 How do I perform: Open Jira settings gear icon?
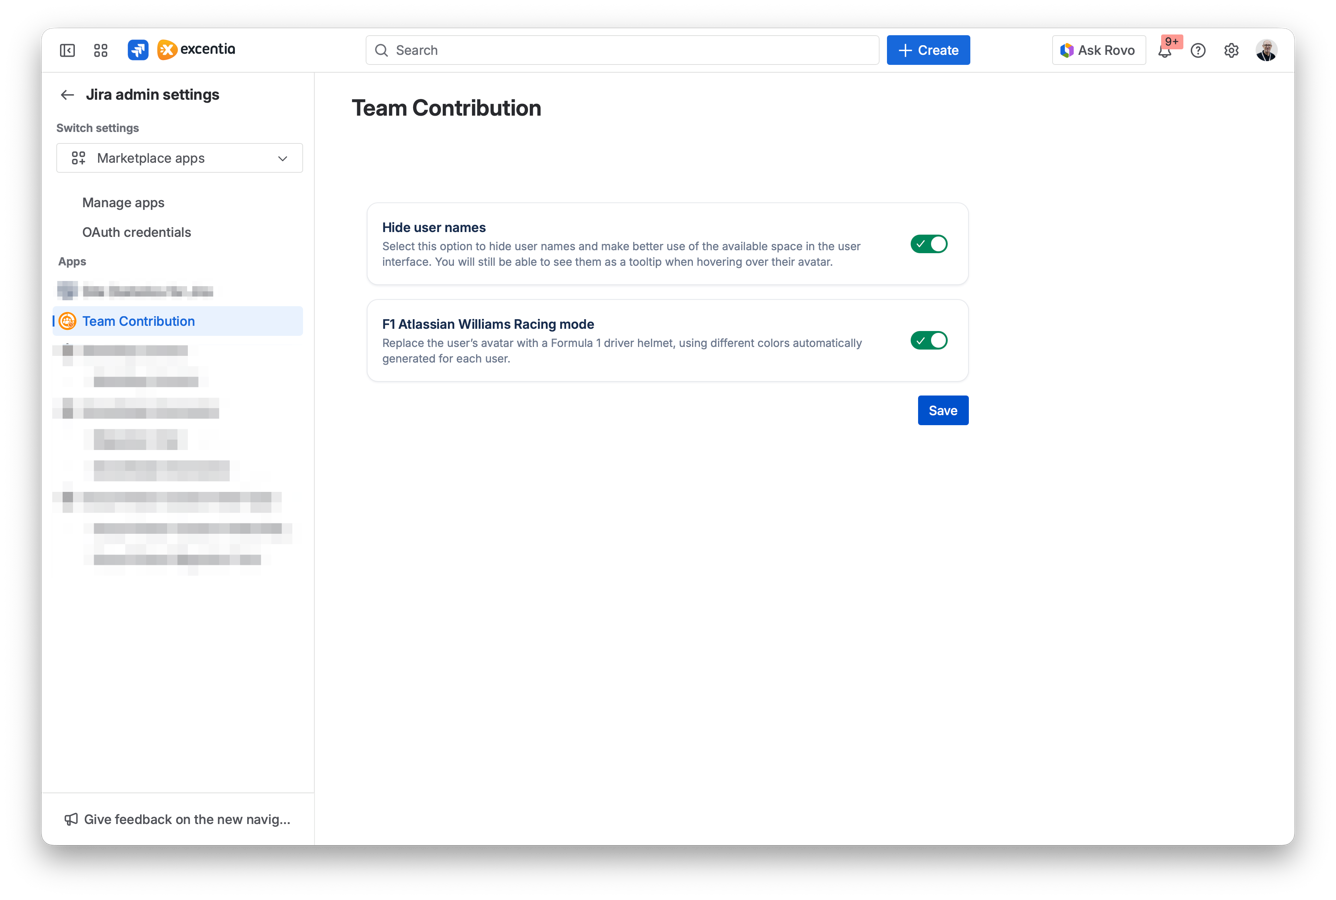[x=1231, y=50]
